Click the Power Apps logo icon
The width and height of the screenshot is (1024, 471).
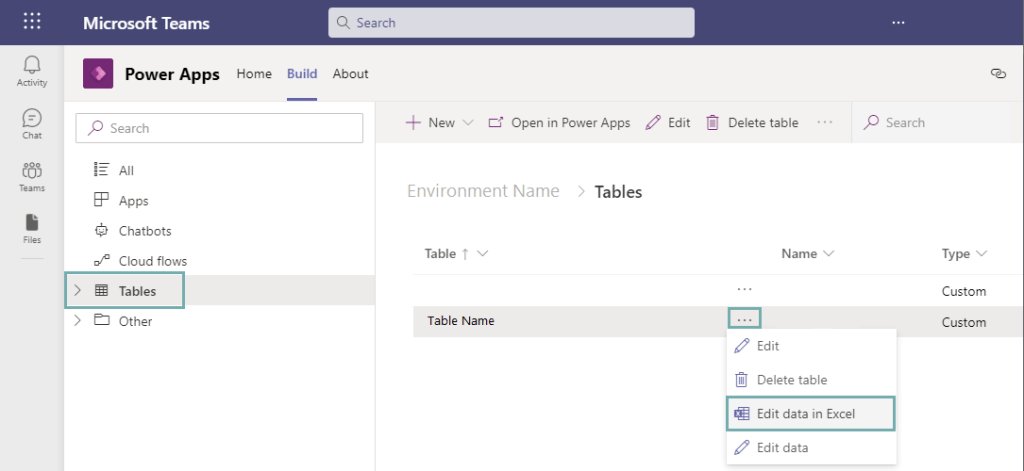98,74
